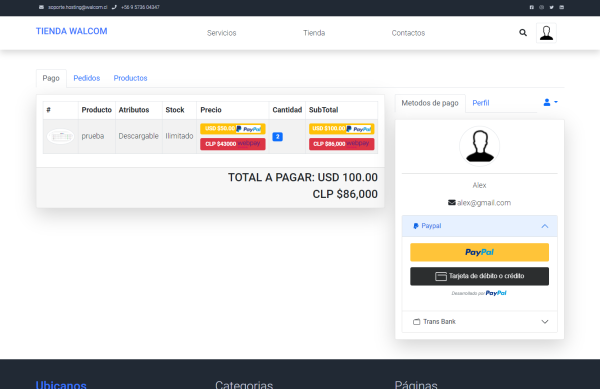Open the user avatar in the navbar

click(546, 33)
